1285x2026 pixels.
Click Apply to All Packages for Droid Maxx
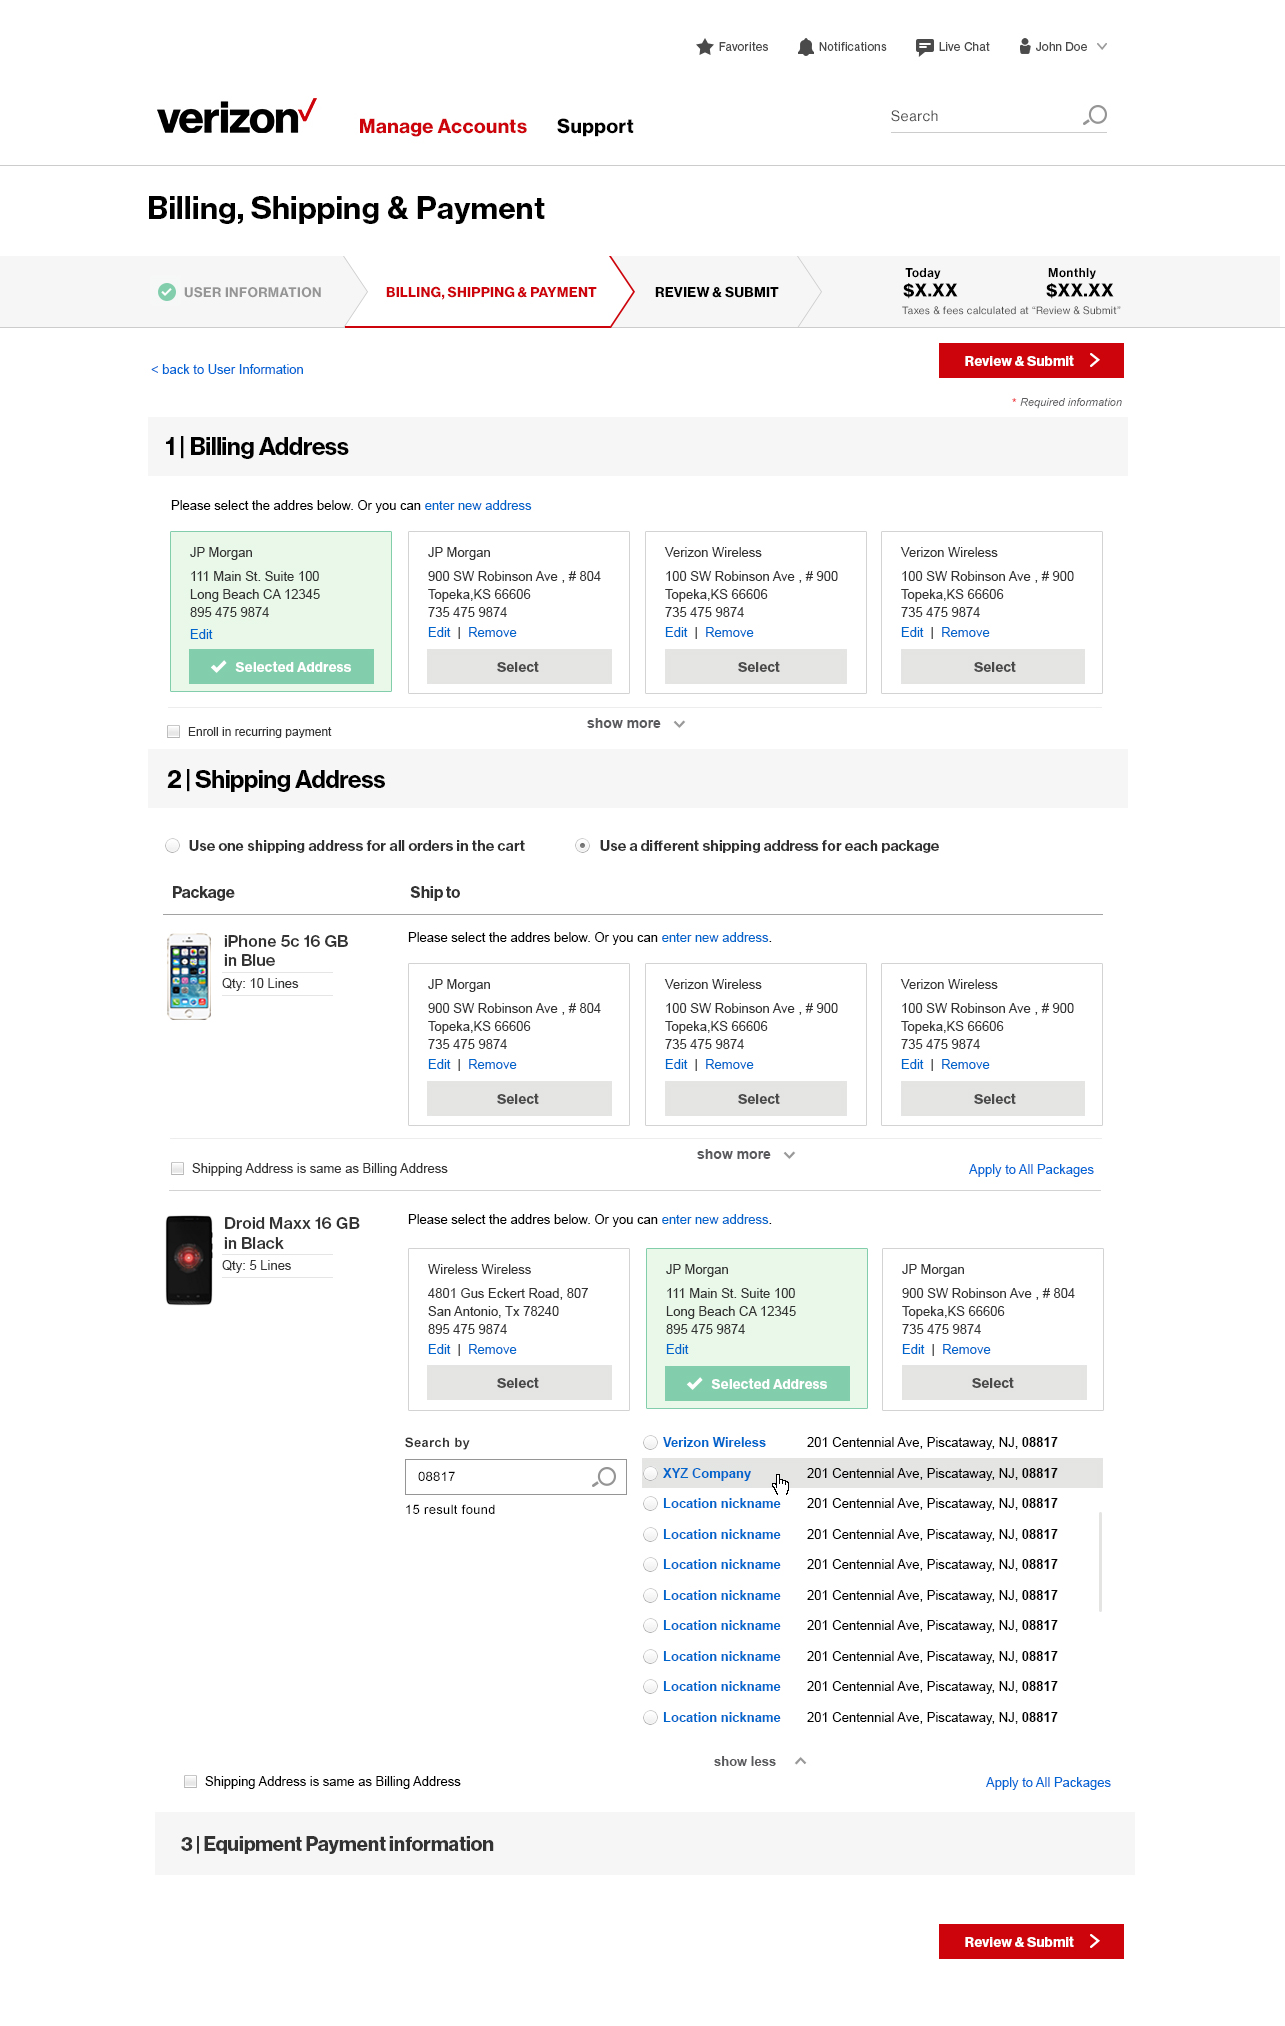[1048, 1783]
